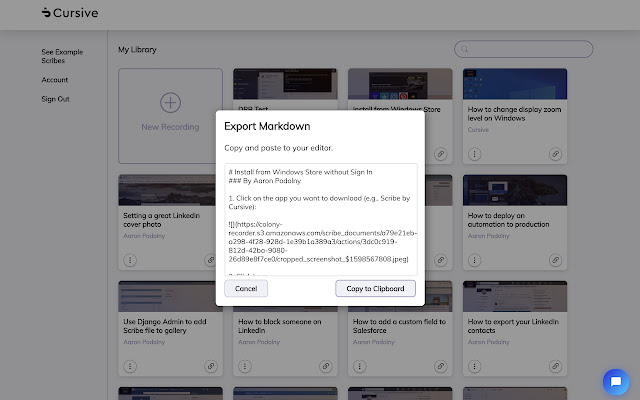
Task: Open the chat support bubble
Action: 616,382
